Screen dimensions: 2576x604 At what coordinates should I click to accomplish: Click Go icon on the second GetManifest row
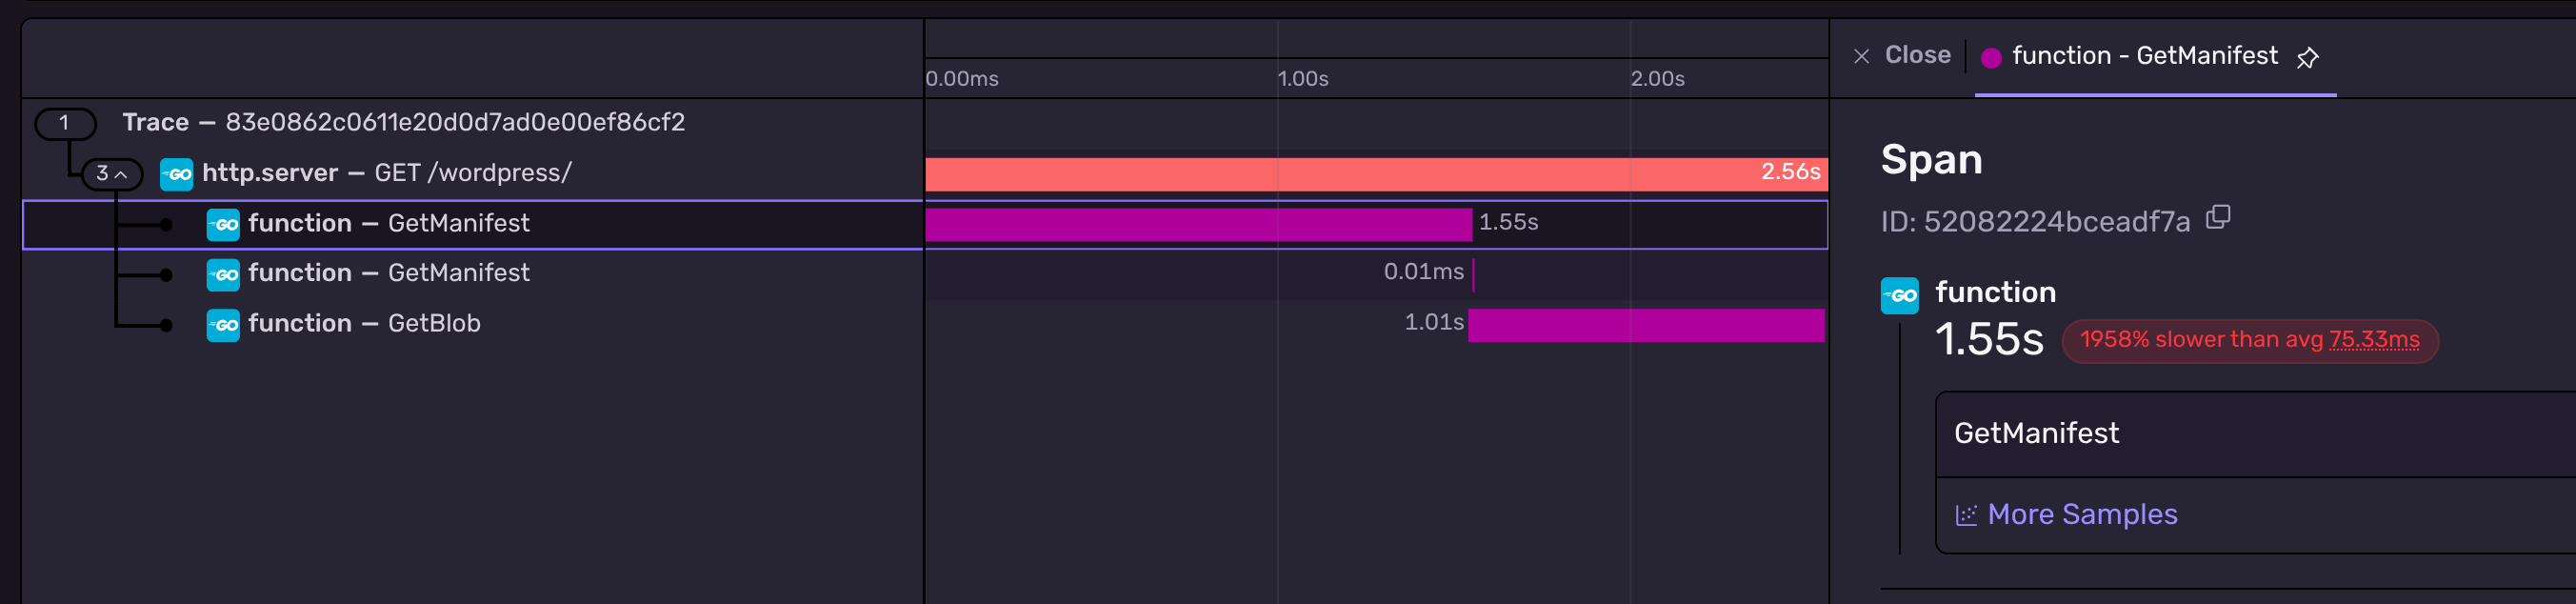click(223, 274)
